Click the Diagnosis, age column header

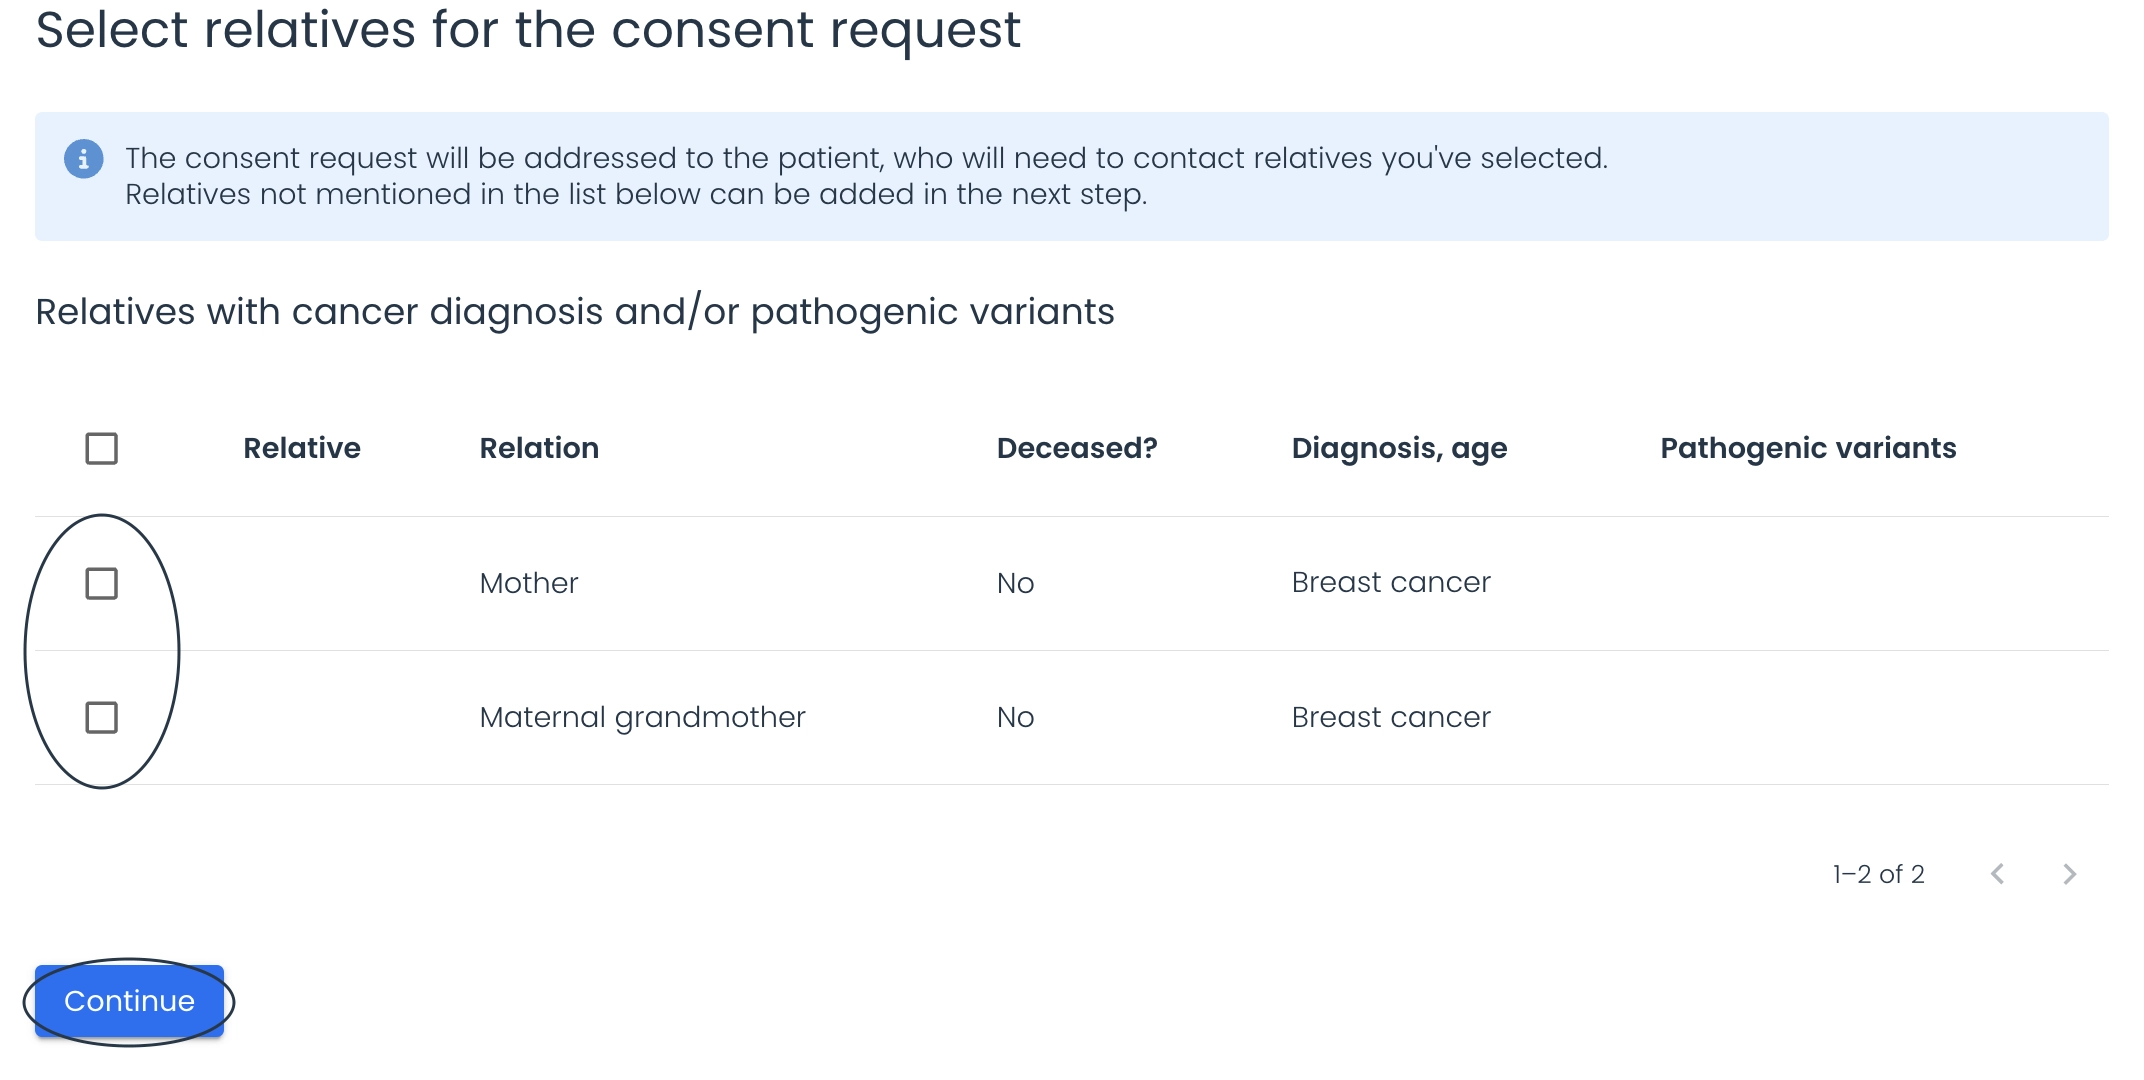pos(1399,449)
